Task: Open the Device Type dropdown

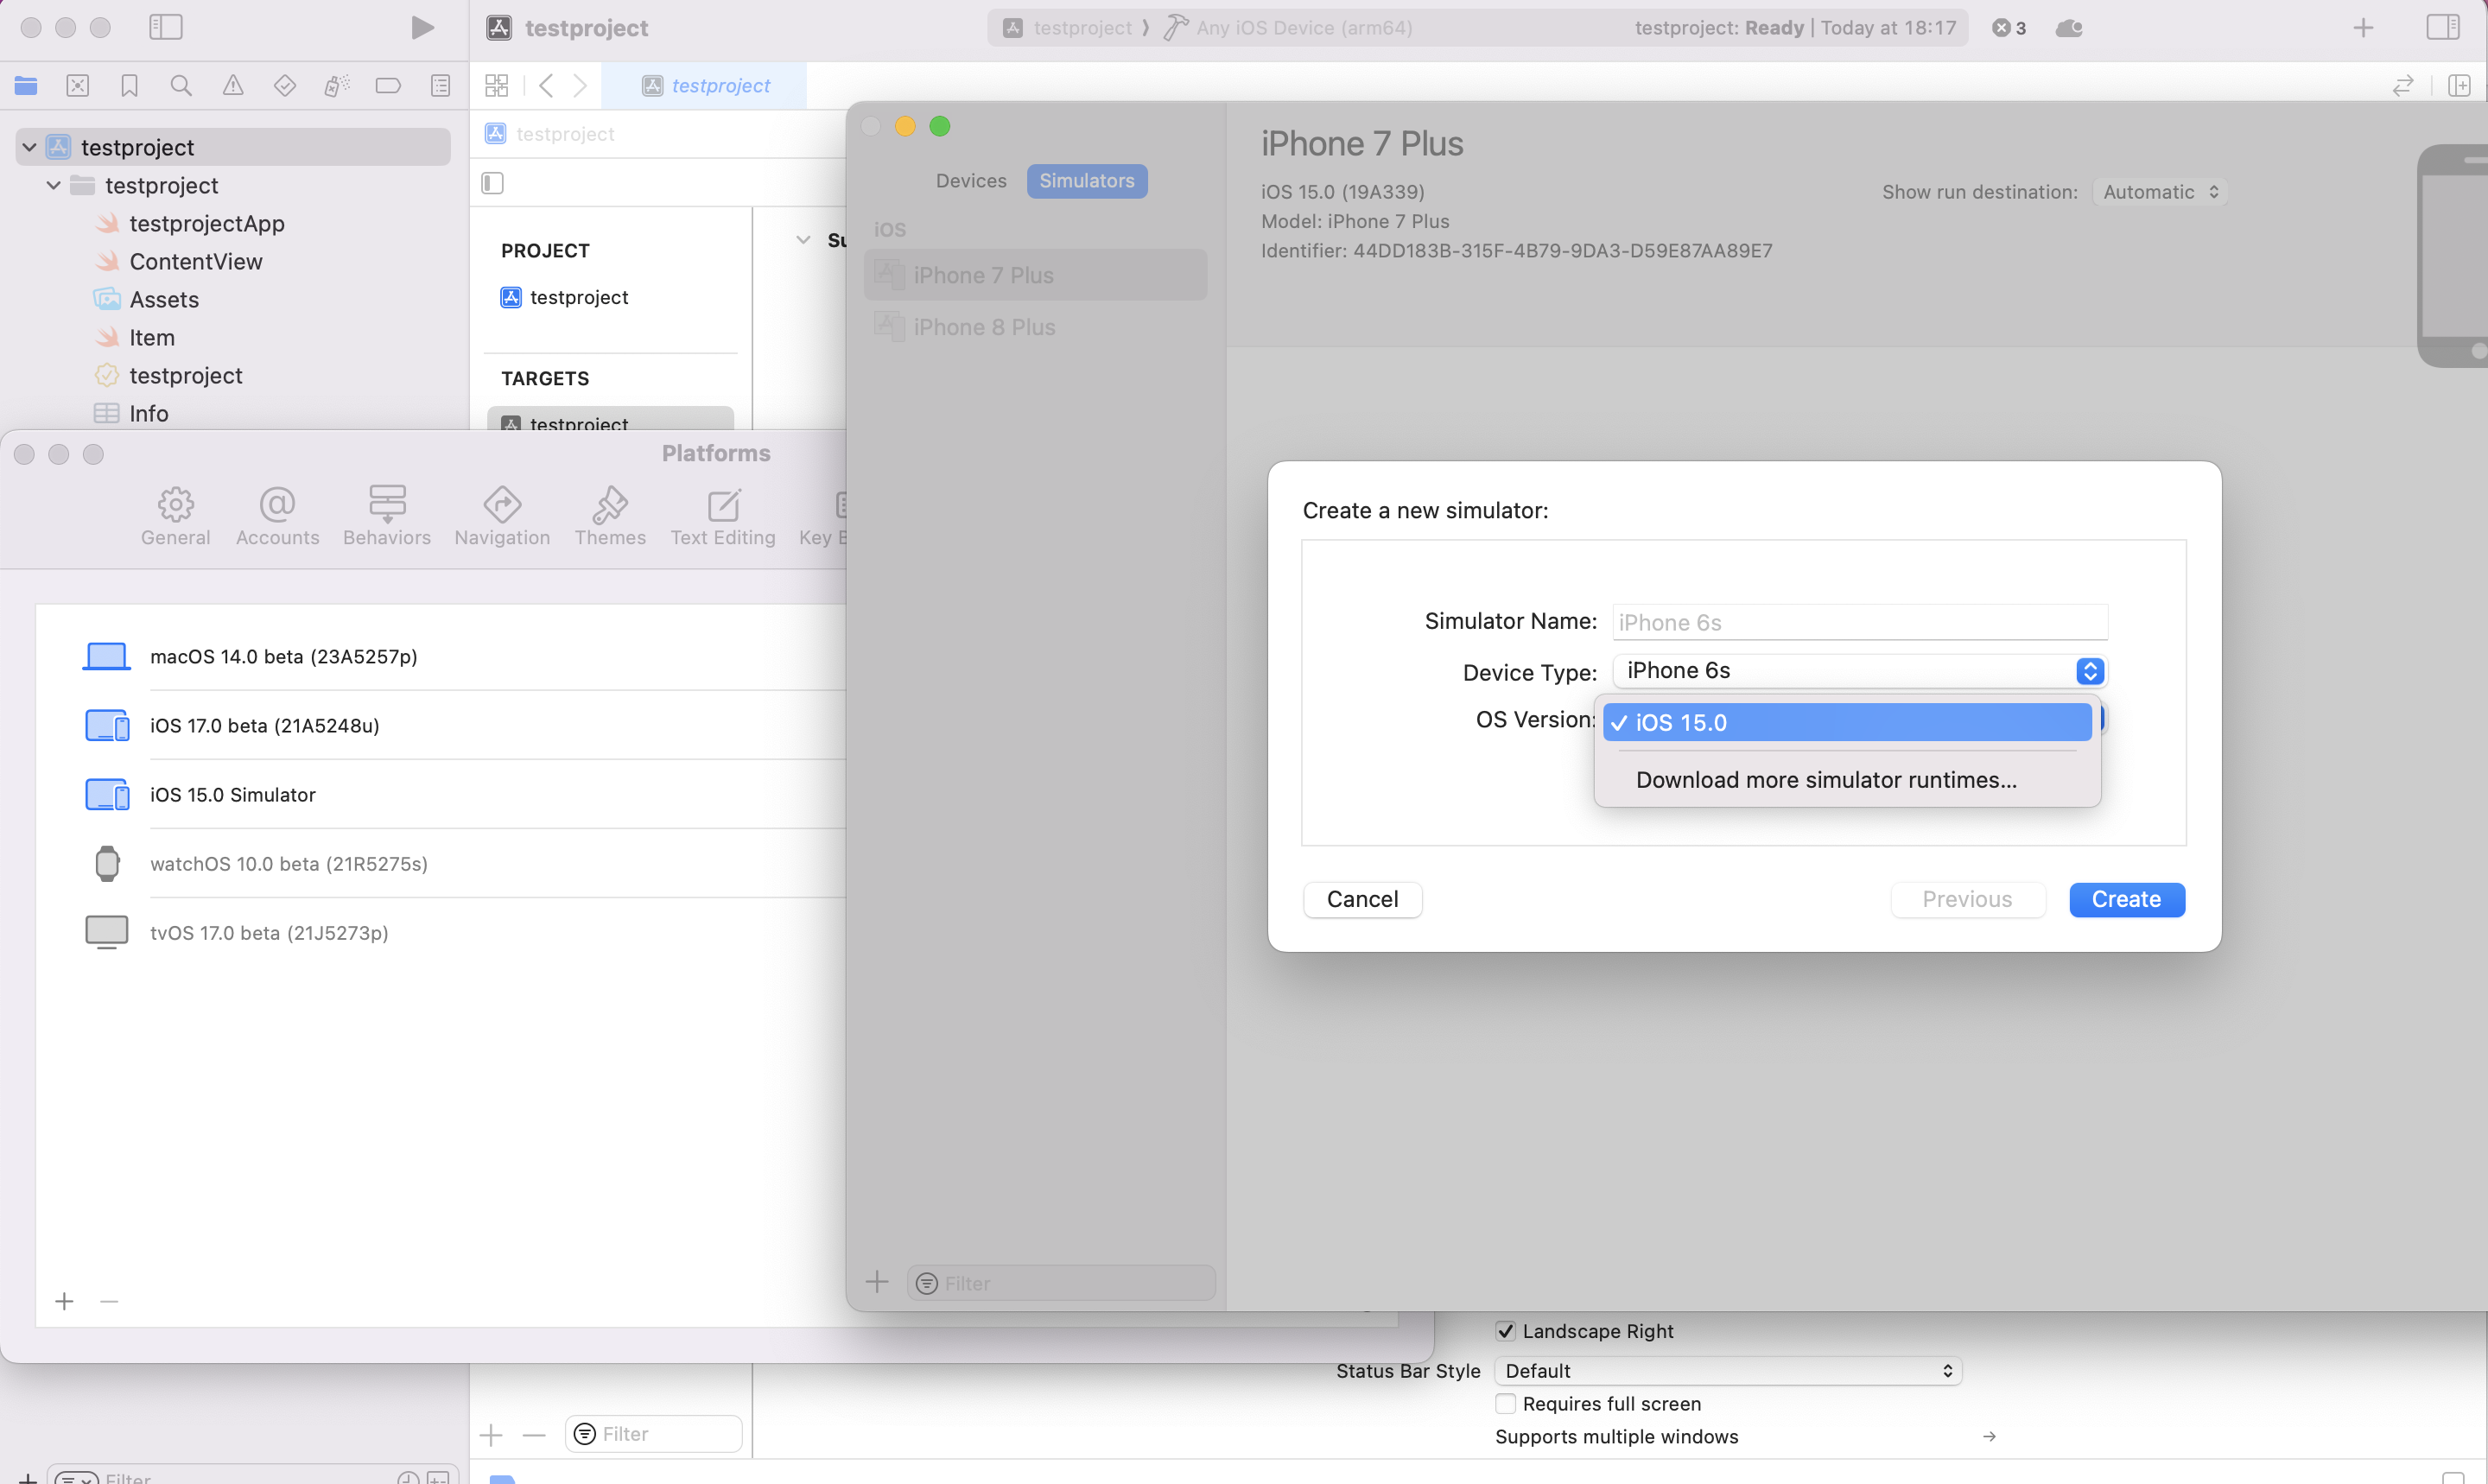Action: (1859, 671)
